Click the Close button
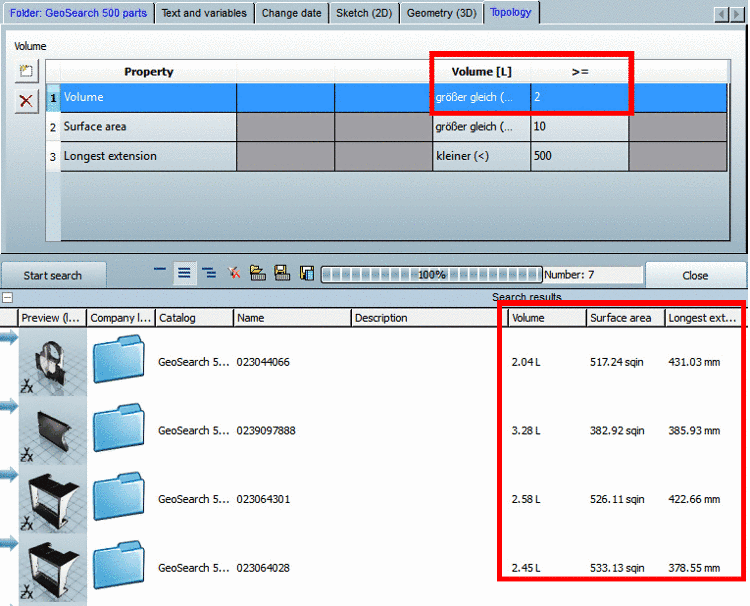The width and height of the screenshot is (750, 606). (695, 275)
